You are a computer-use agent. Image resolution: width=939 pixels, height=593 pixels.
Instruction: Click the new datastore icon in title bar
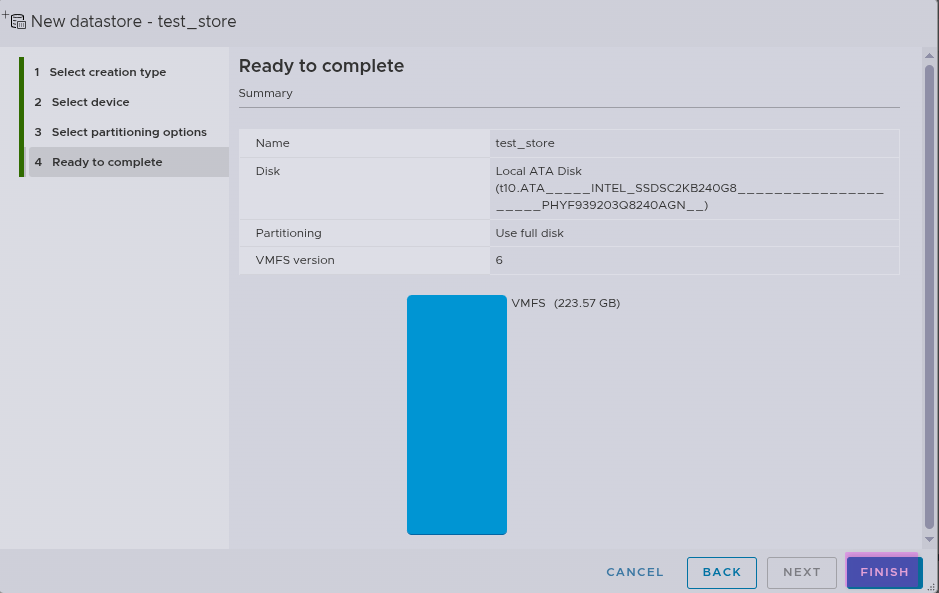[15, 20]
